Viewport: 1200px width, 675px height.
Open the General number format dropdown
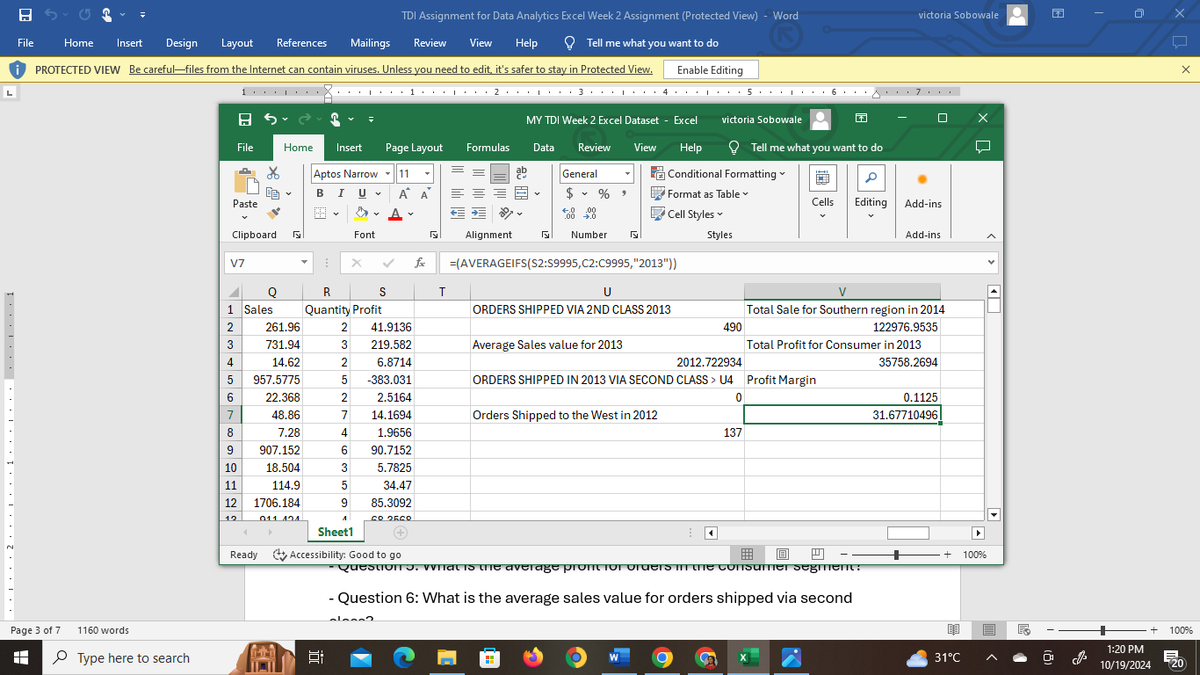[629, 174]
